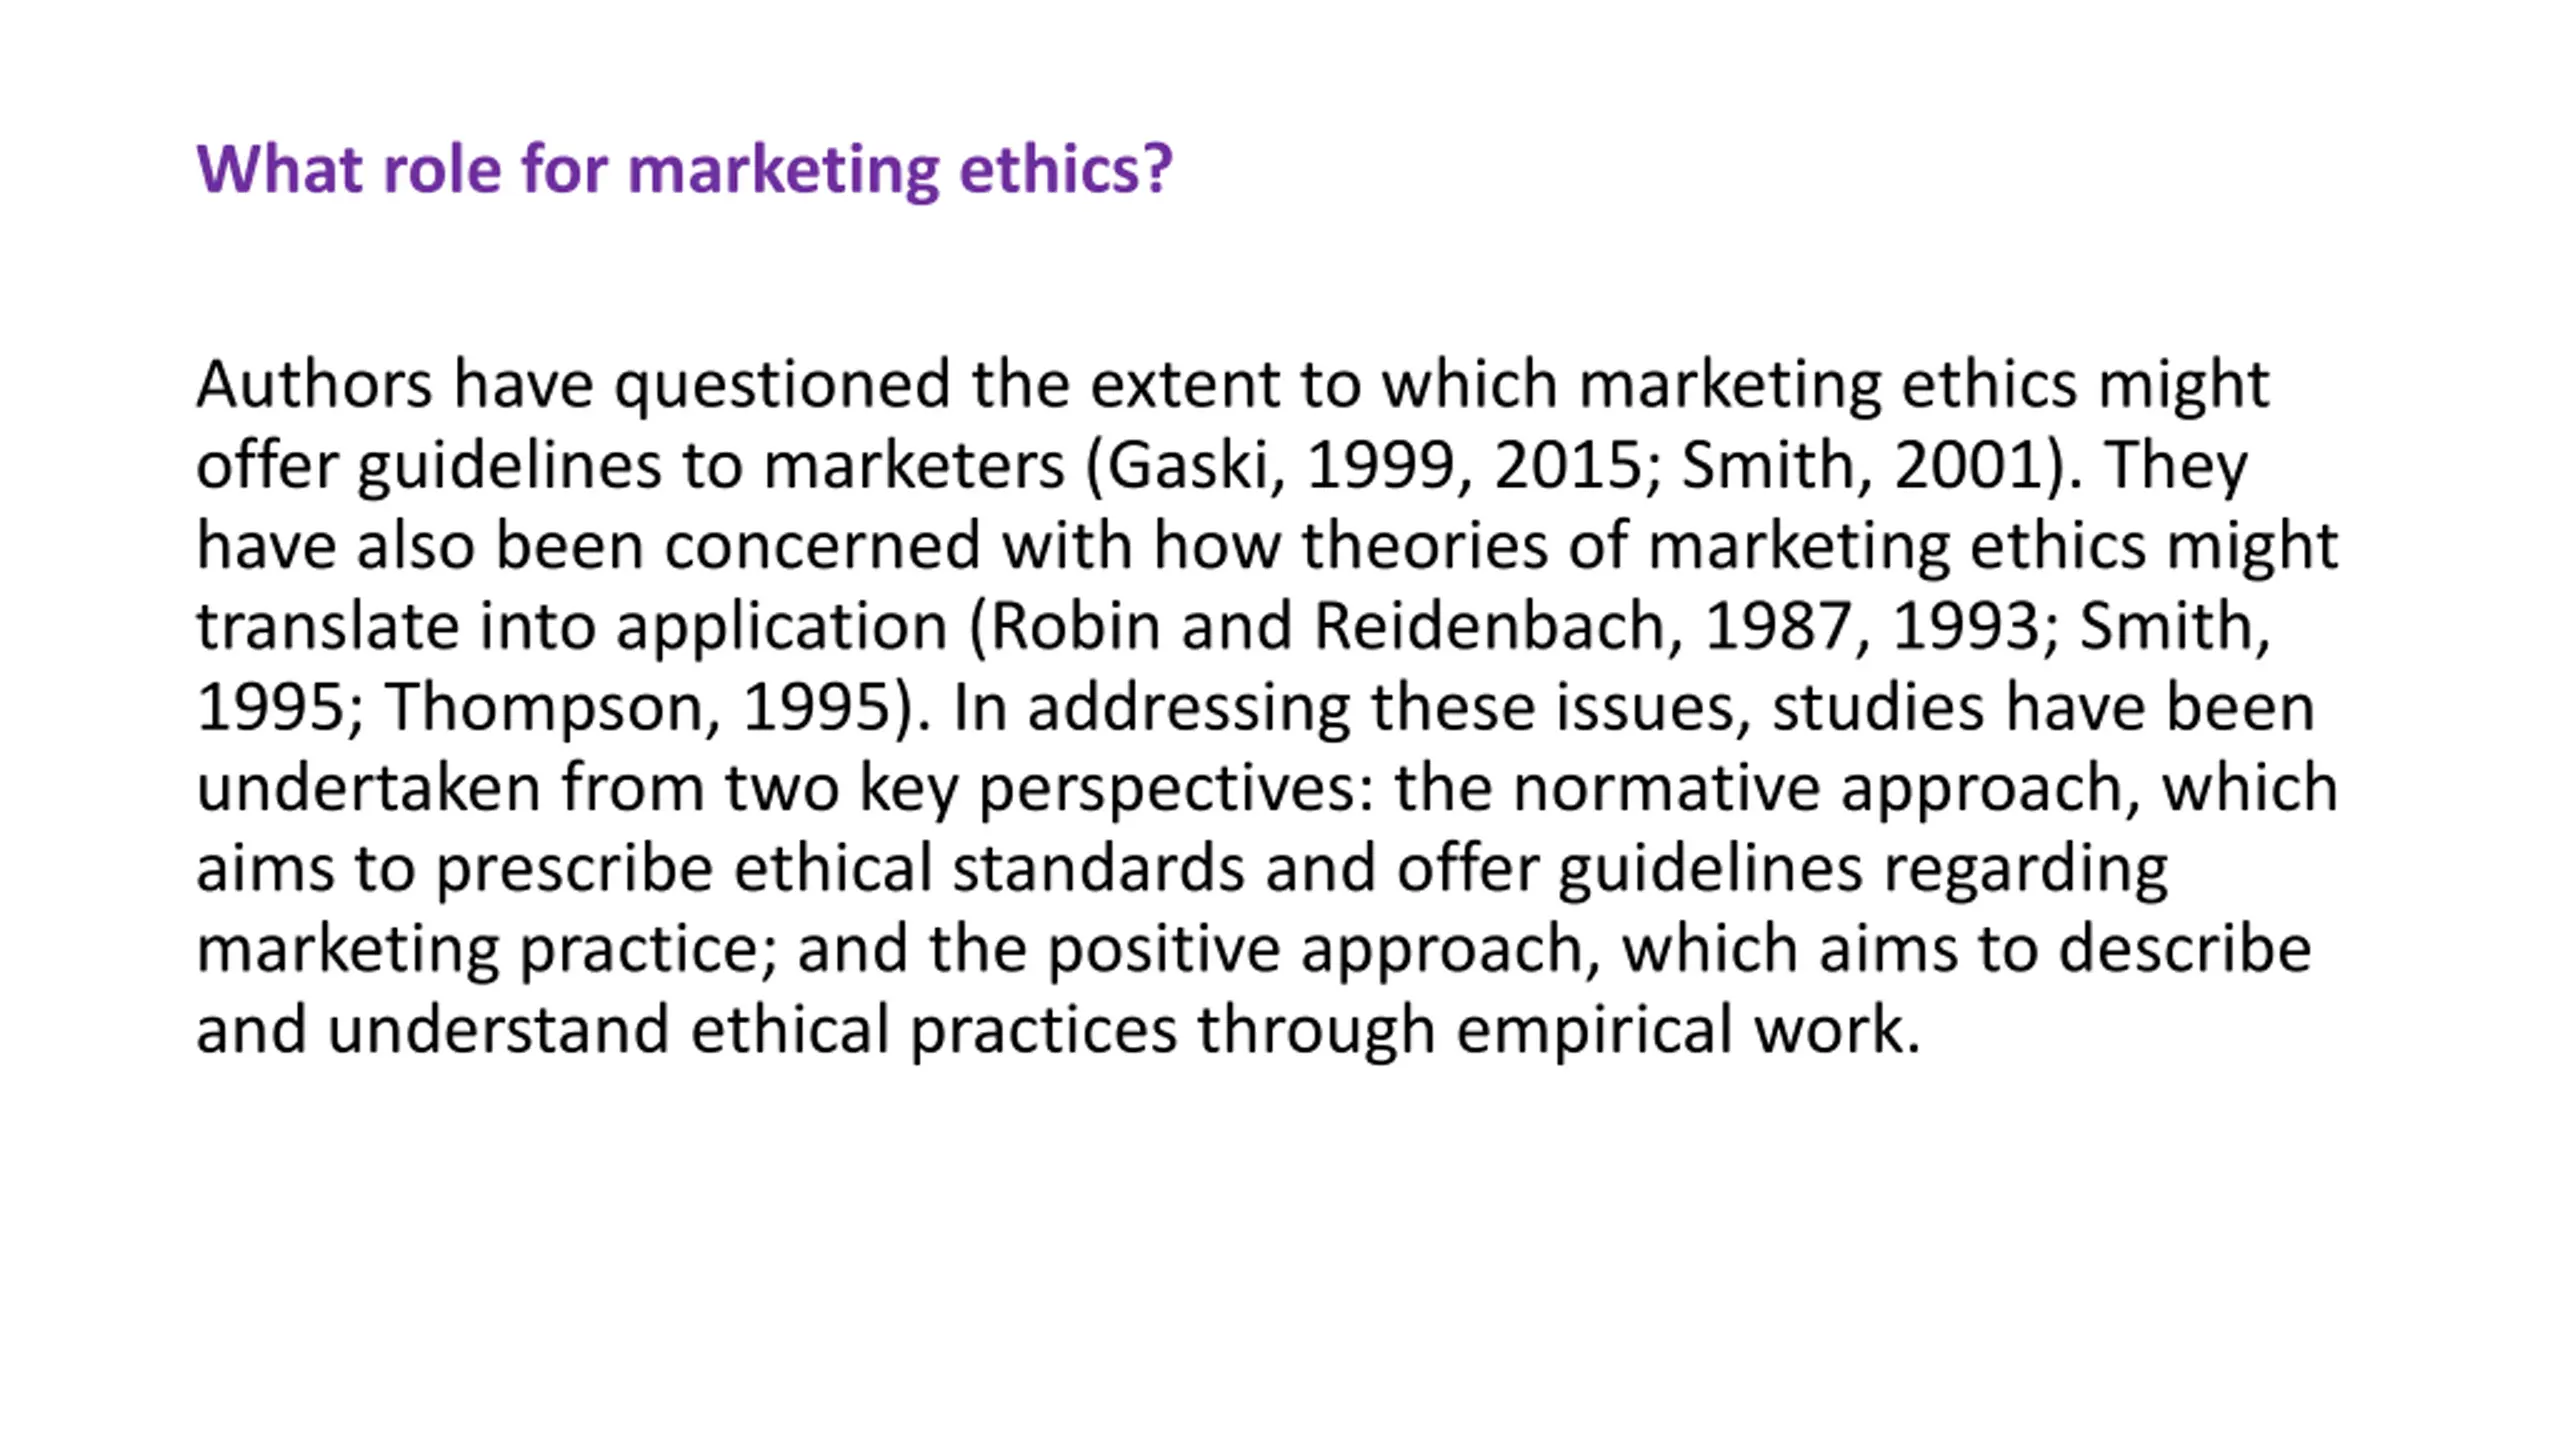The width and height of the screenshot is (2560, 1440).
Task: Click the year '2001' after Smith
Action: (1968, 465)
